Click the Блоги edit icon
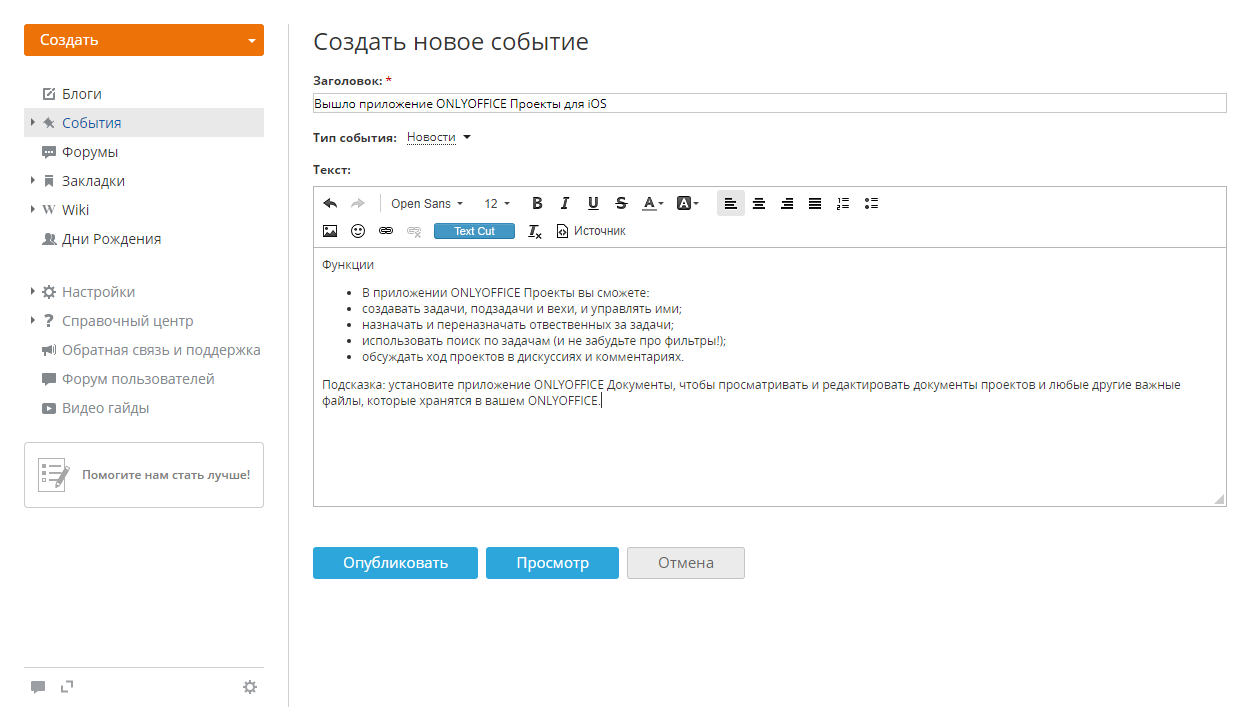This screenshot has width=1240, height=708. [x=49, y=94]
